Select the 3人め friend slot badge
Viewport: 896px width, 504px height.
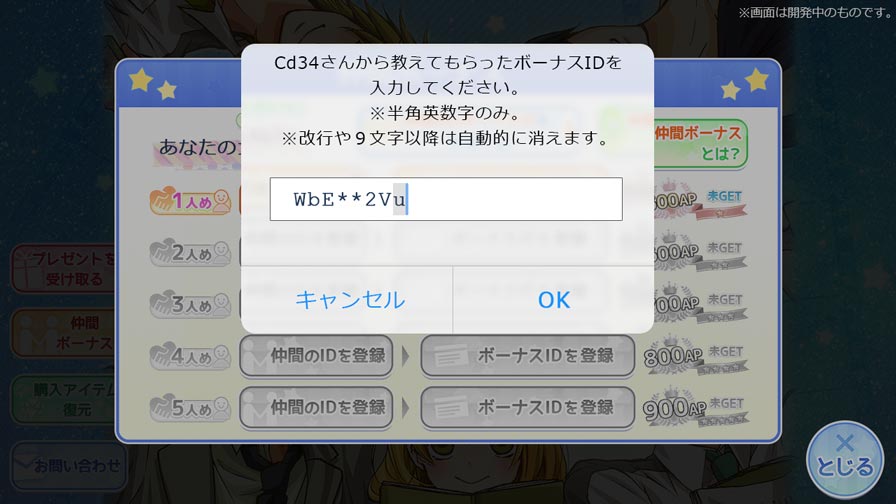point(190,304)
